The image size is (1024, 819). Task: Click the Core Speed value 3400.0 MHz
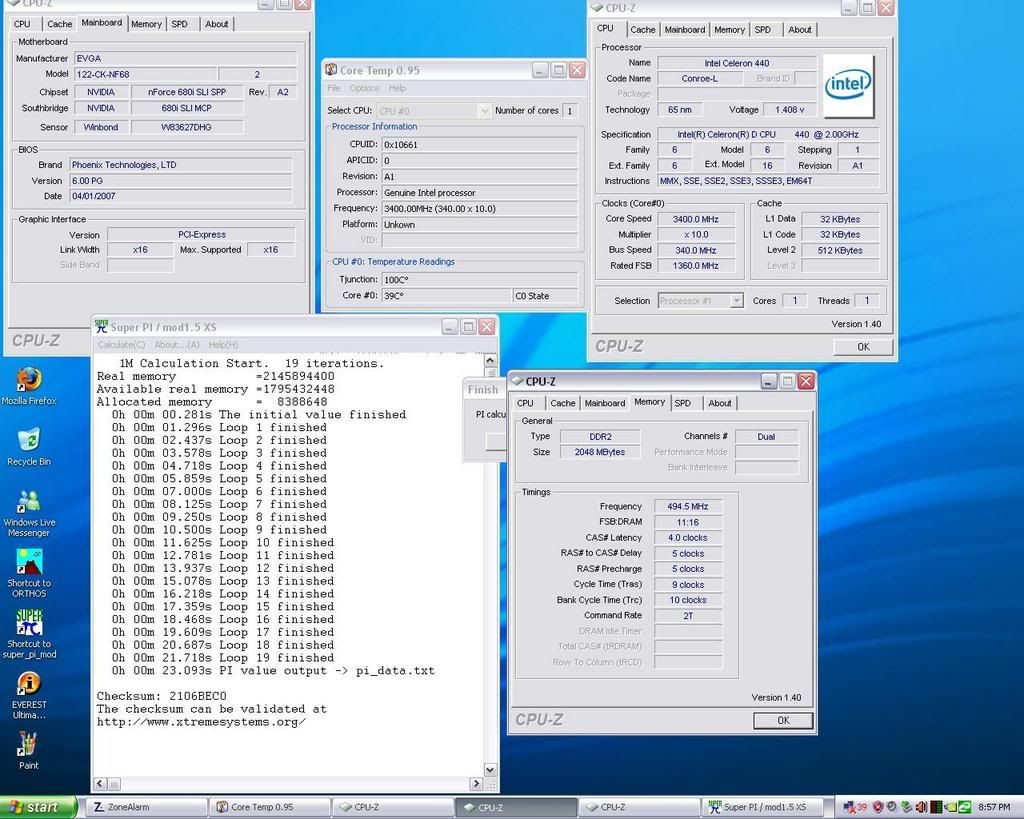tap(696, 219)
